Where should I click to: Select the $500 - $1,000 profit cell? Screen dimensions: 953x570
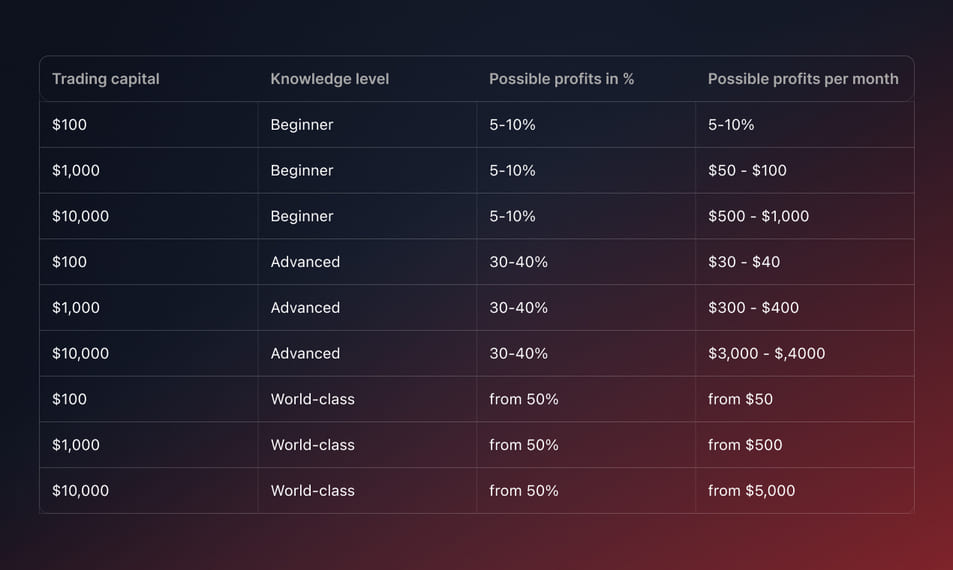point(758,216)
